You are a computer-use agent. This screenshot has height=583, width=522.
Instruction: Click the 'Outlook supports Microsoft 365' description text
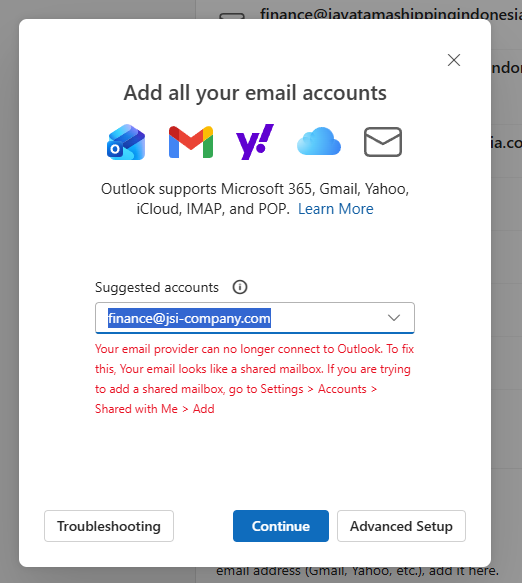[255, 199]
